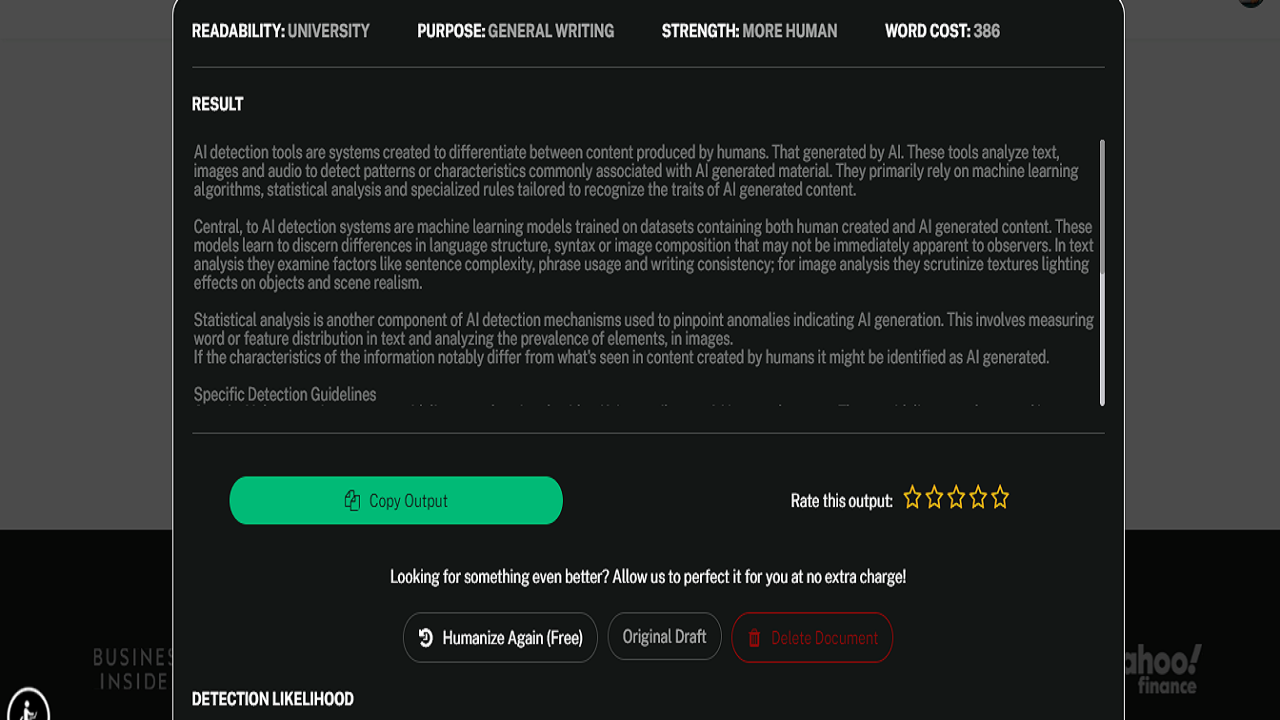Click the Word Cost: 386 indicator
This screenshot has height=720, width=1280.
942,31
